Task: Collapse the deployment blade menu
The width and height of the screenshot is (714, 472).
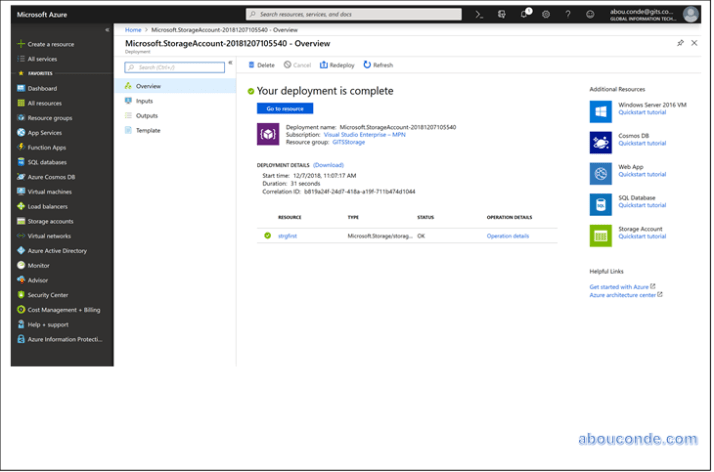Action: (230, 63)
